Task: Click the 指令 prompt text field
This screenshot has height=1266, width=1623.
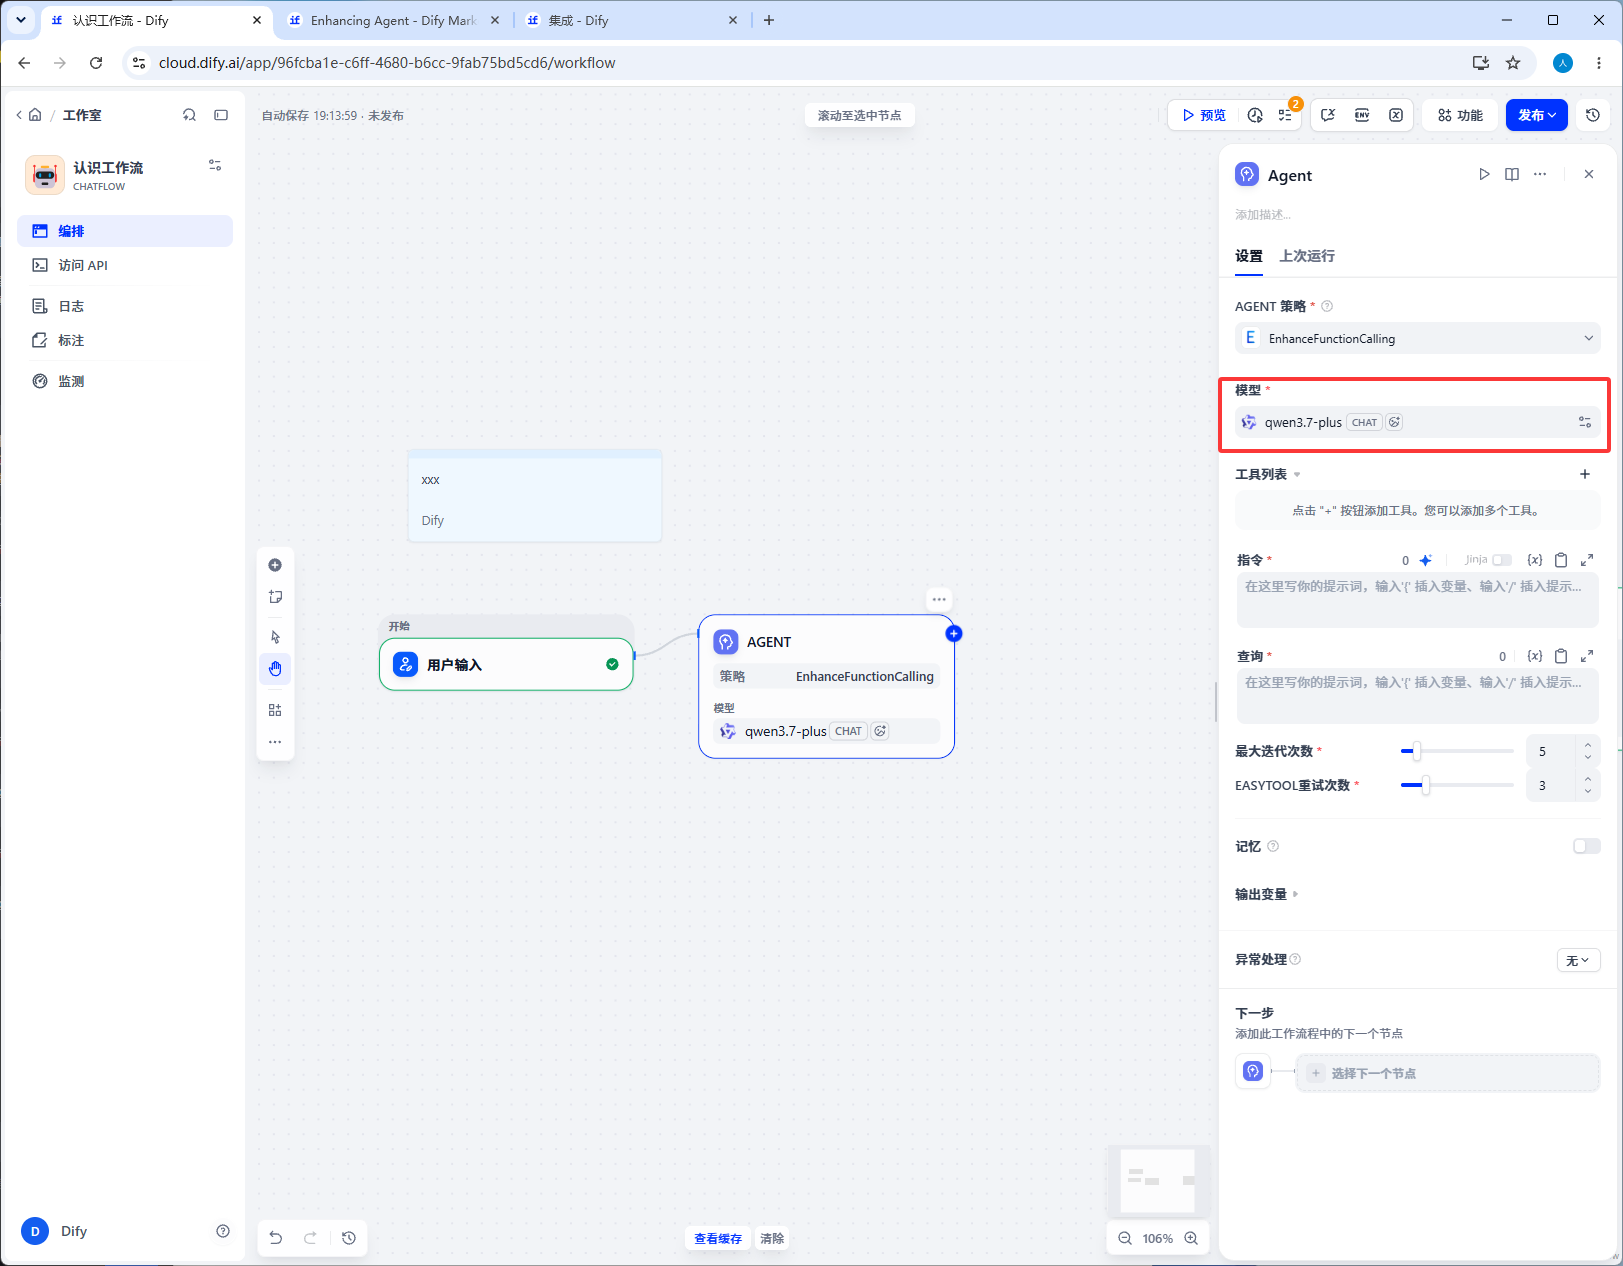Action: (1418, 600)
